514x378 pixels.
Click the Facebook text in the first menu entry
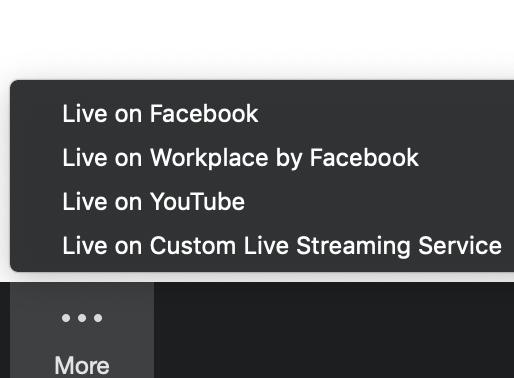pyautogui.click(x=204, y=114)
